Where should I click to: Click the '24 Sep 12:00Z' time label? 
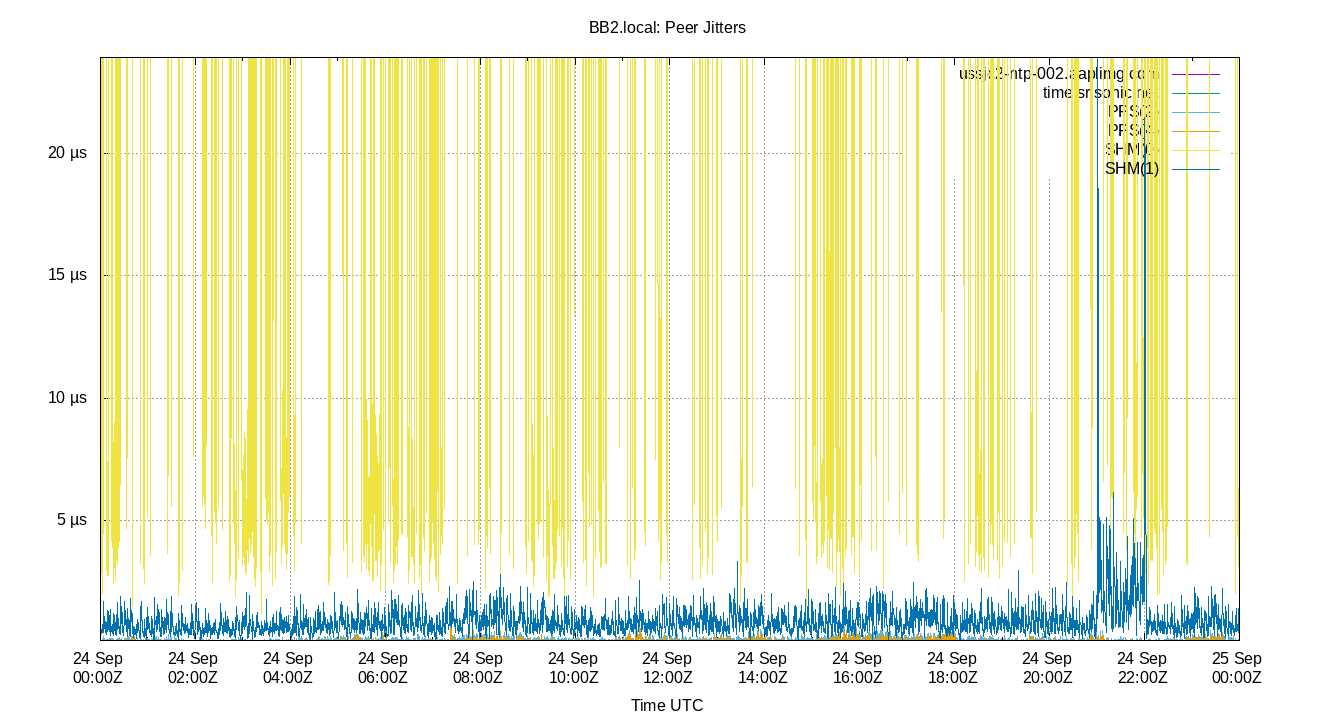(x=667, y=668)
